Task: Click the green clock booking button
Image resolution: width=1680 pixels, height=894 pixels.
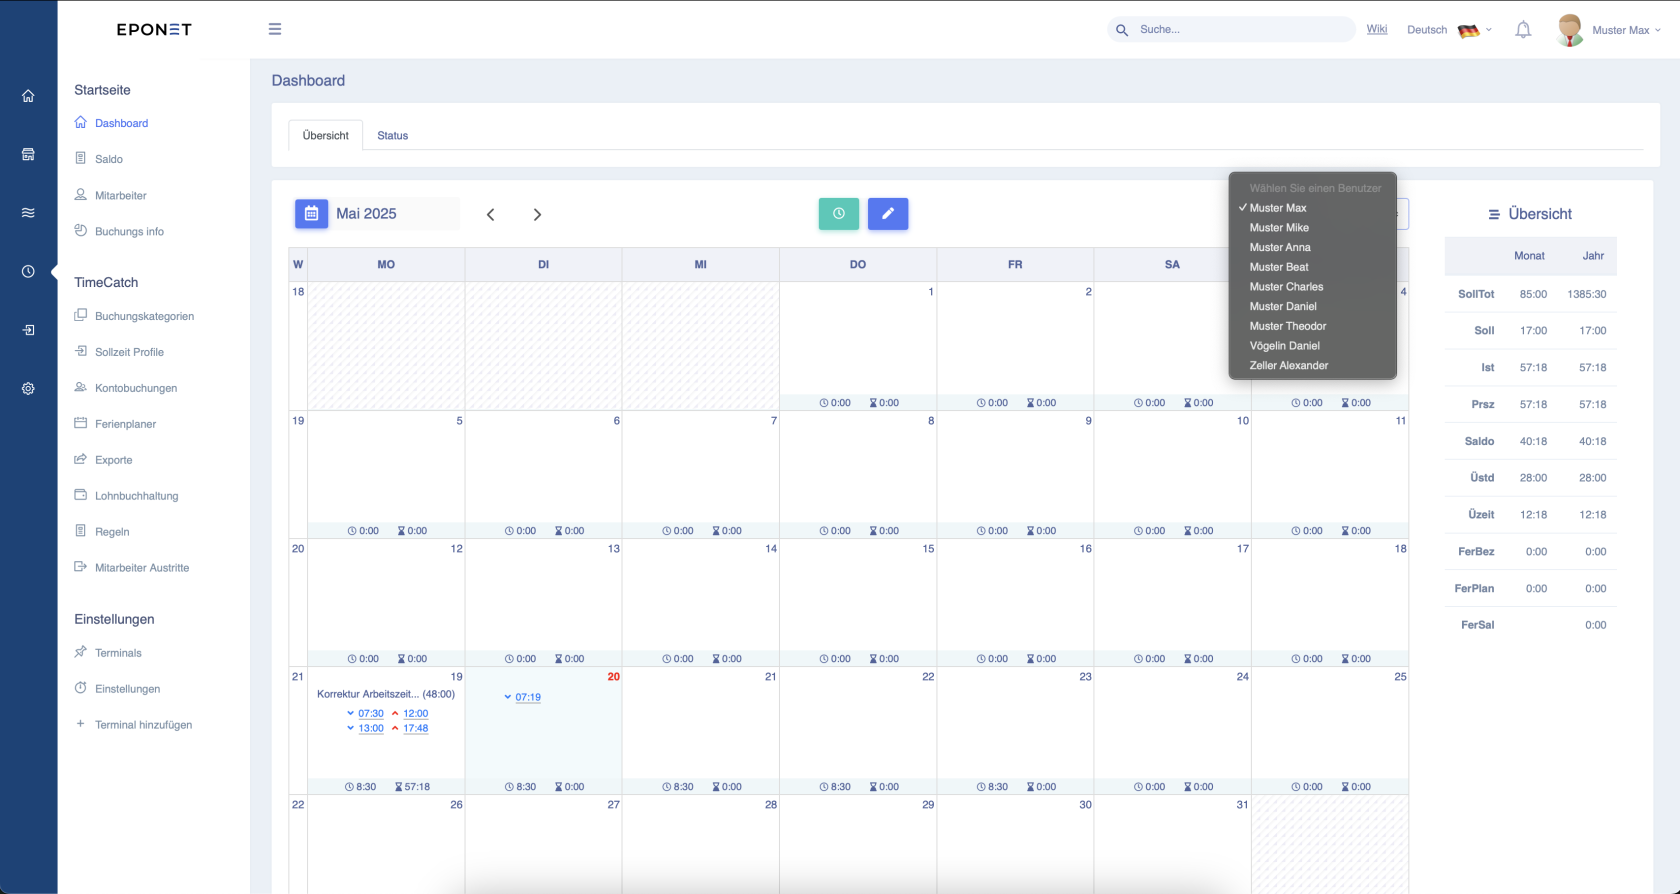Action: tap(839, 213)
